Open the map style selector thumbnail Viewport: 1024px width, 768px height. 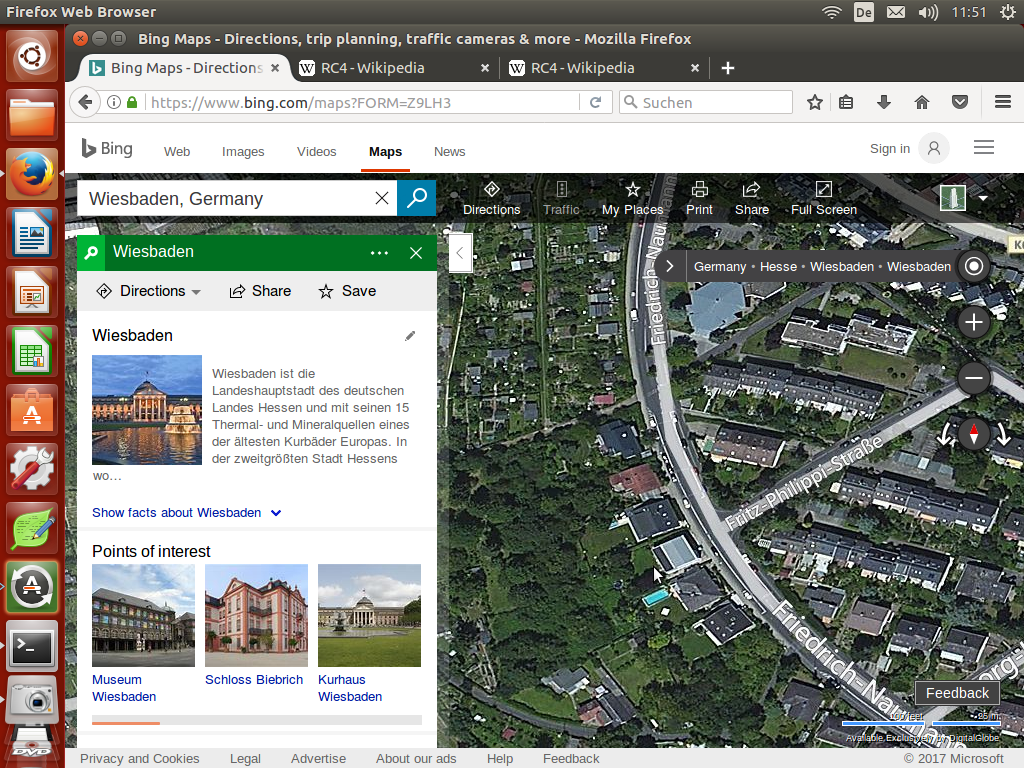[952, 198]
